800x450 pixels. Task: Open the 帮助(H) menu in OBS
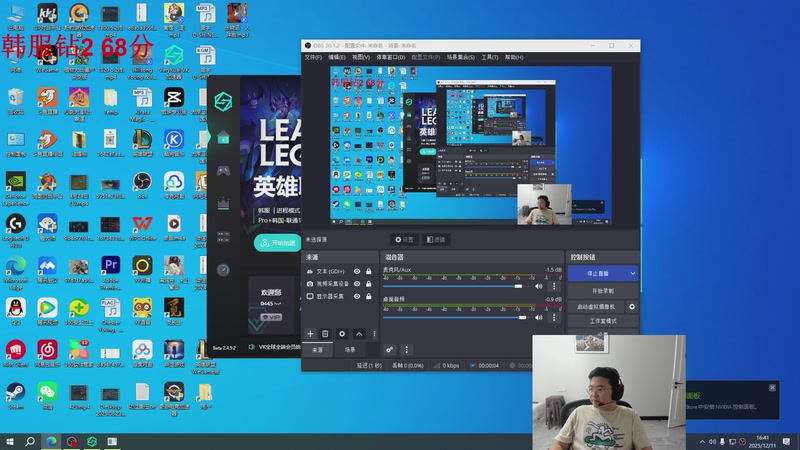[514, 57]
